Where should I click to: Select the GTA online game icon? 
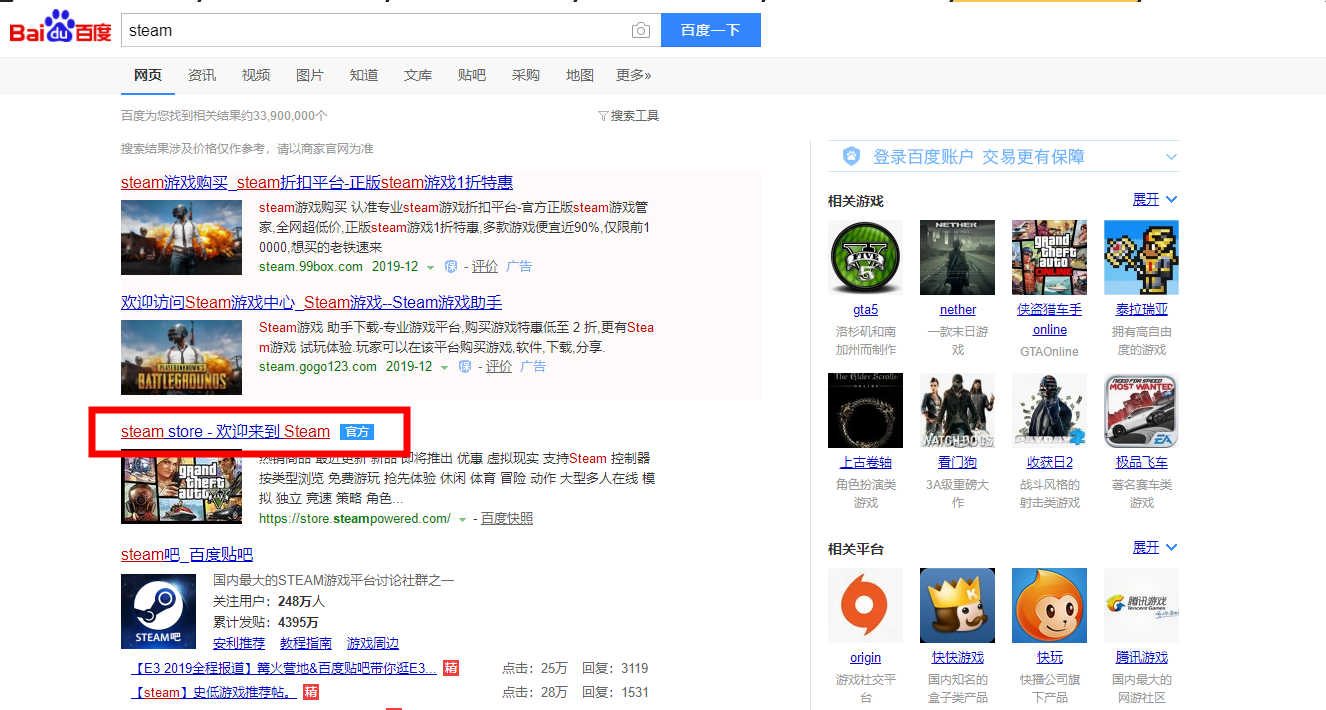[1049, 257]
